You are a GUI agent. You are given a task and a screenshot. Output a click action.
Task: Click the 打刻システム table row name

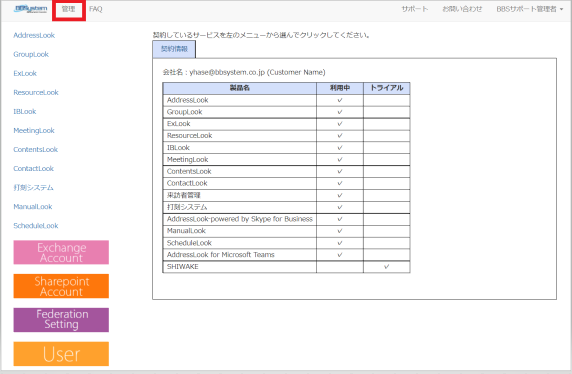tap(187, 207)
